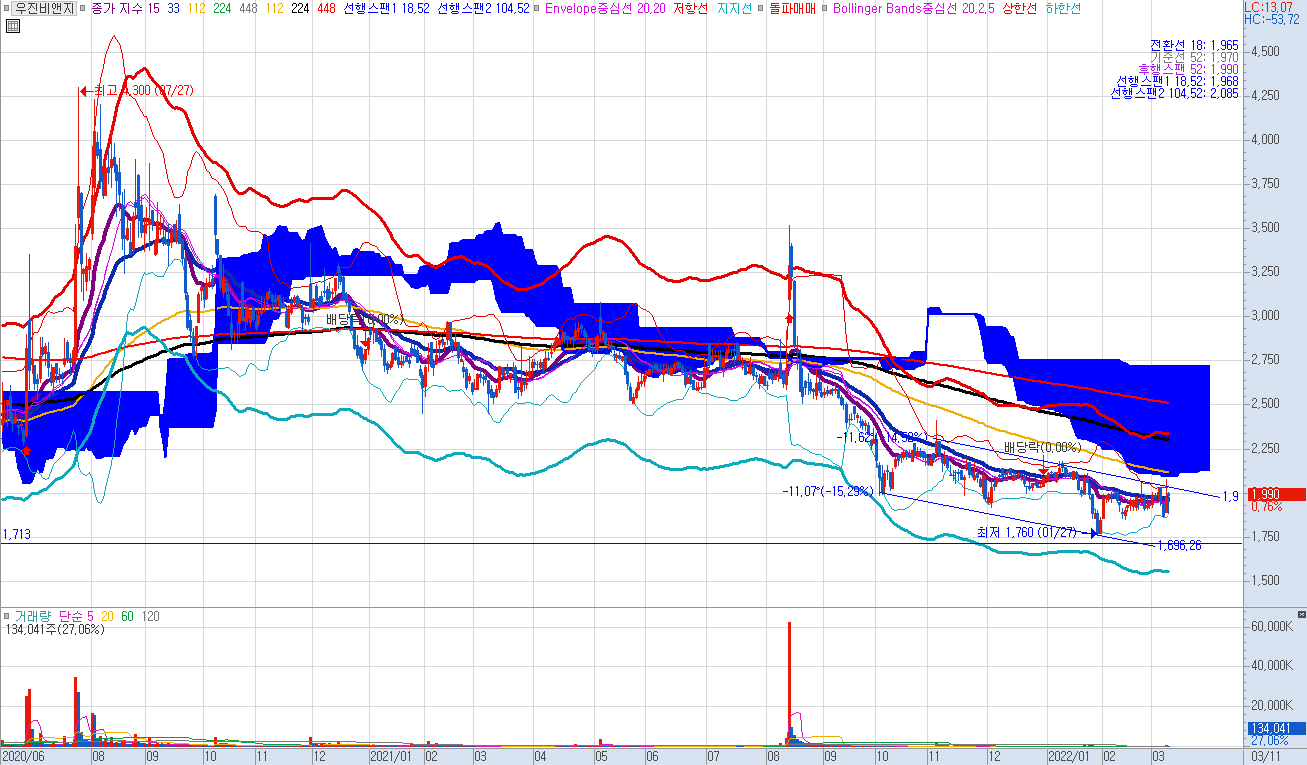The width and height of the screenshot is (1307, 765).
Task: Click the 60,000K volume axis label
Action: [1272, 627]
